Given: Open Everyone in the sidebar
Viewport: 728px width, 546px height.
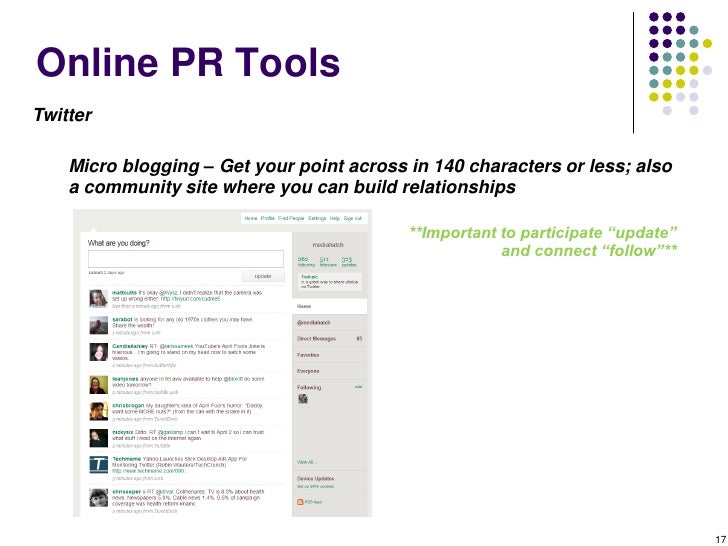Looking at the screenshot, I should pos(330,371).
